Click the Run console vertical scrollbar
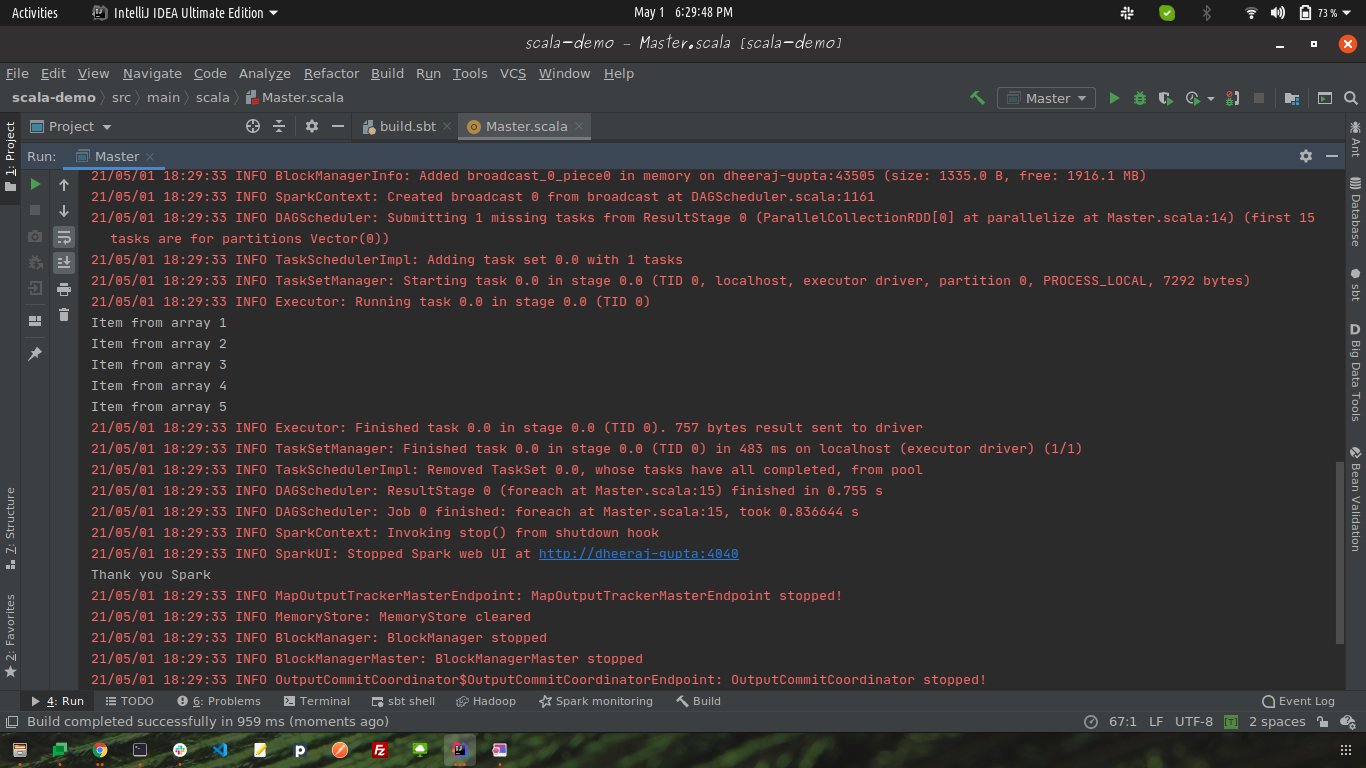The image size is (1366, 768). tap(1341, 553)
